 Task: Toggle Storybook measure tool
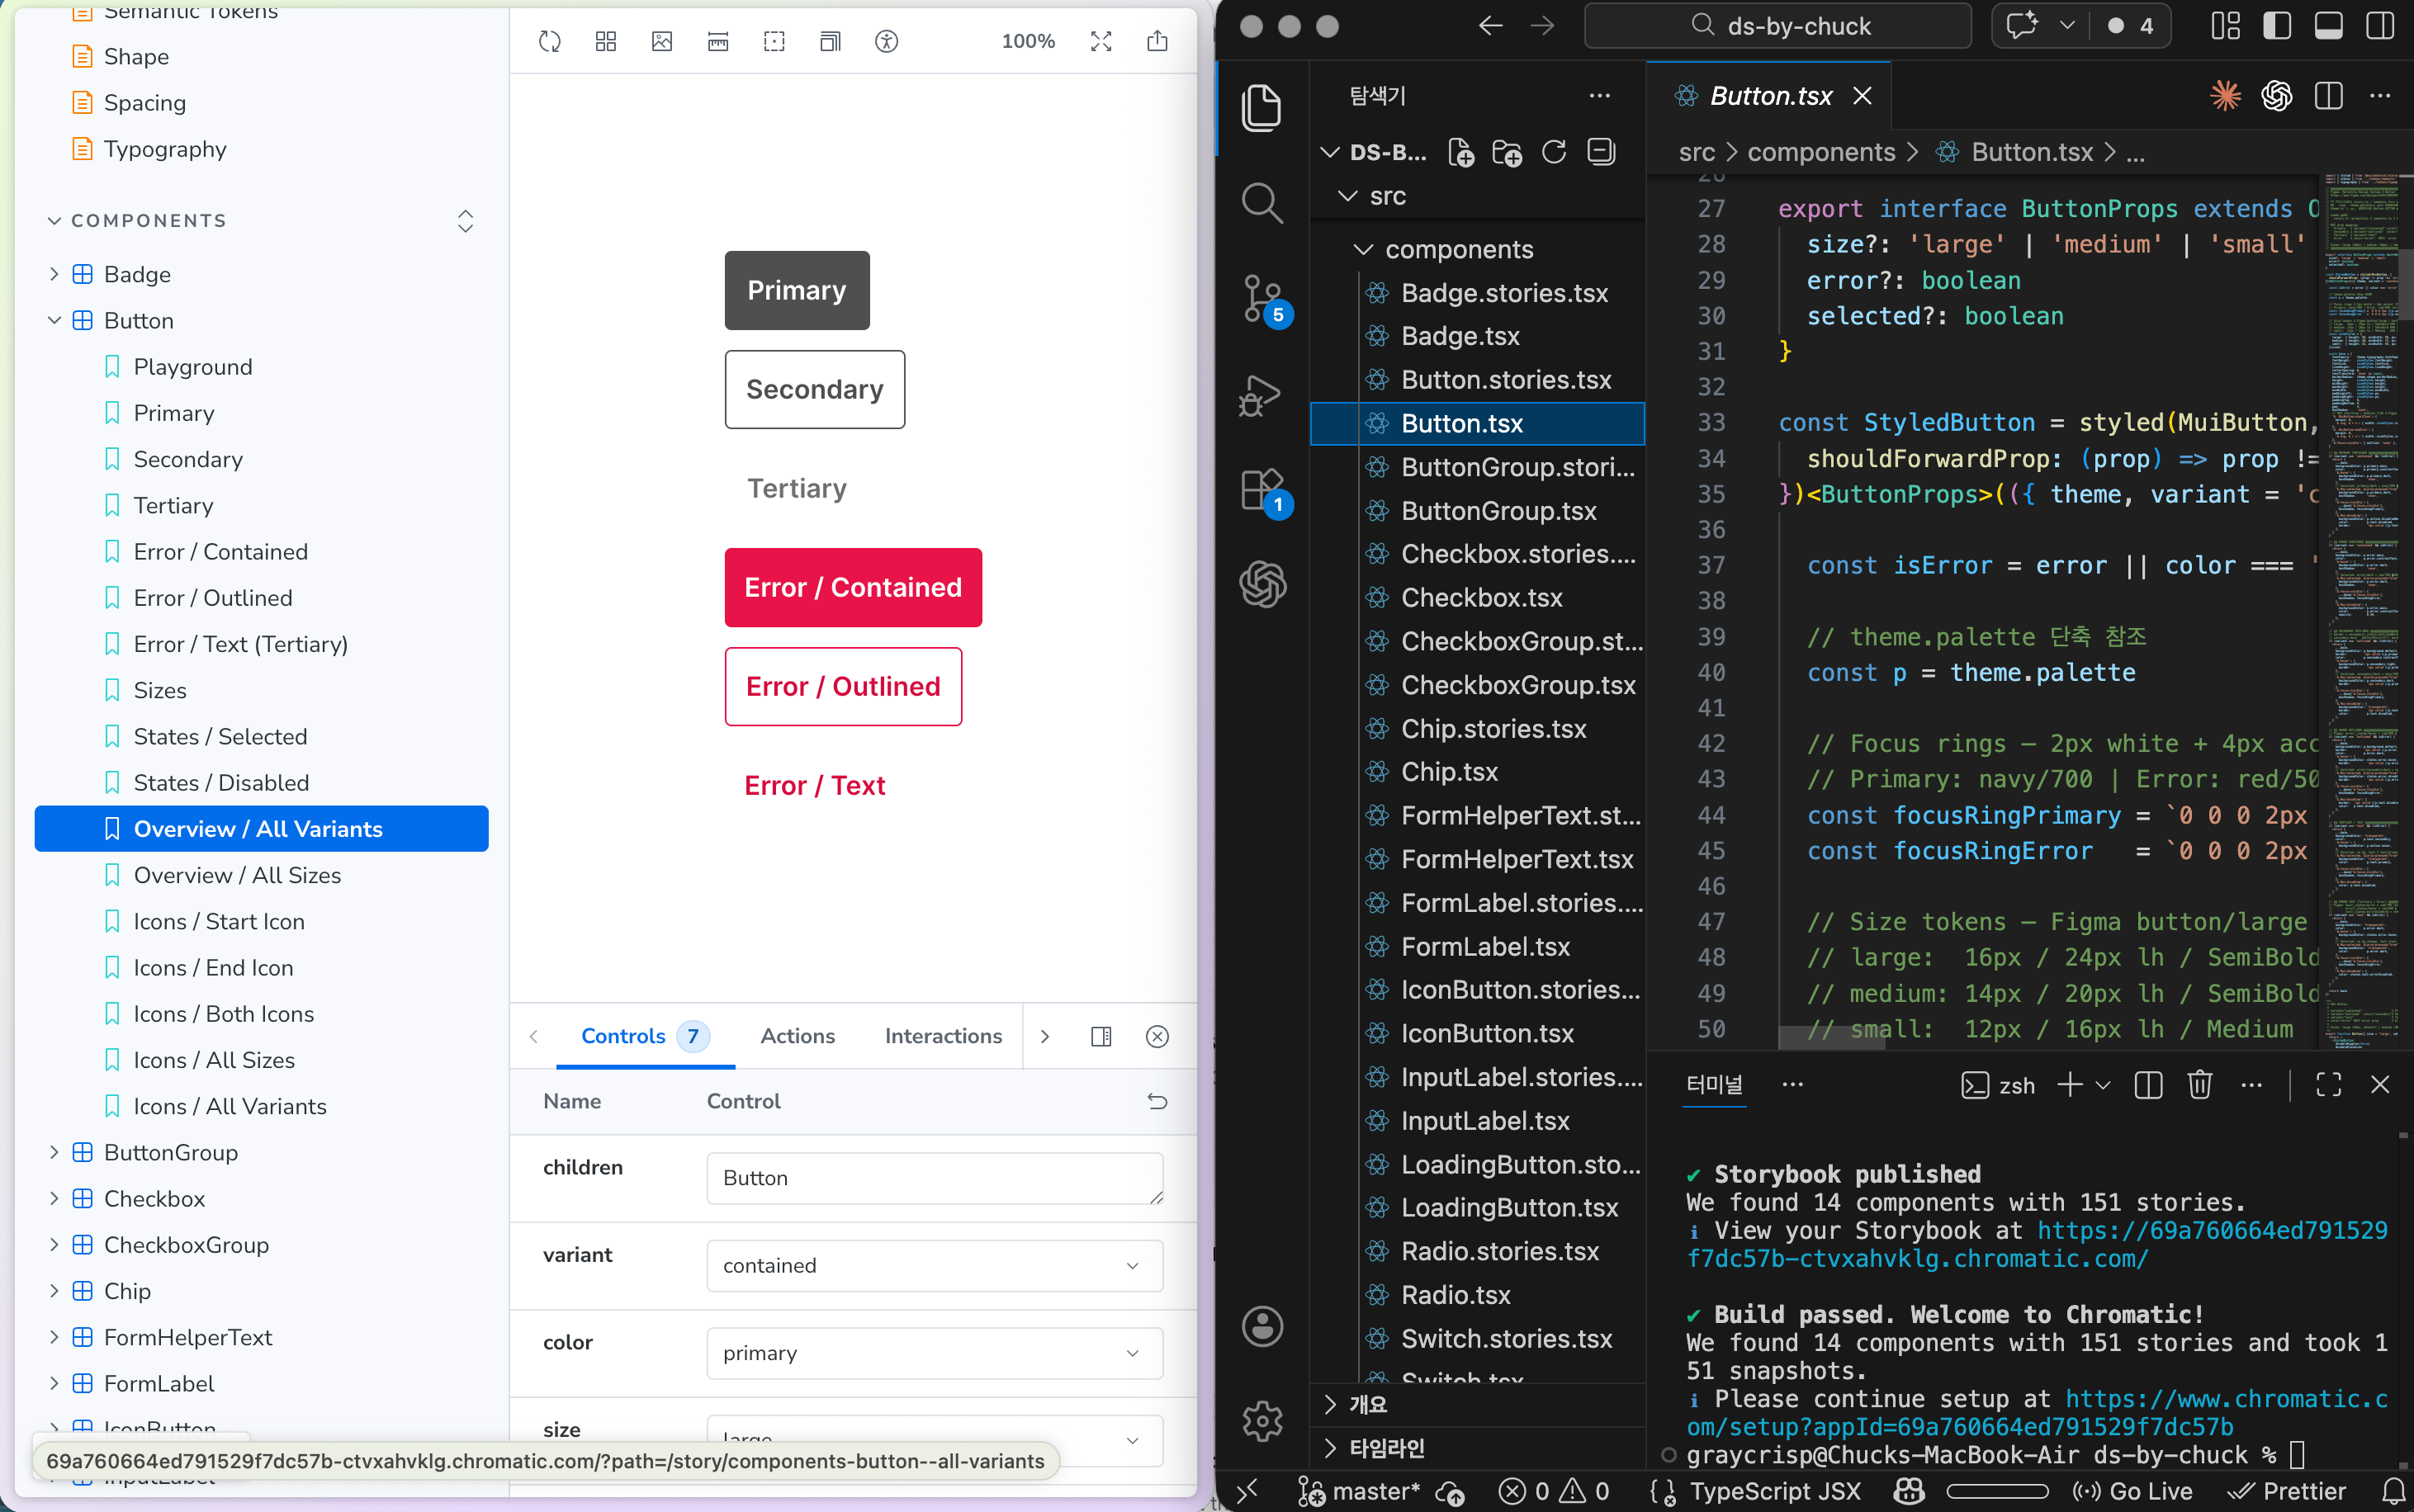pyautogui.click(x=718, y=41)
